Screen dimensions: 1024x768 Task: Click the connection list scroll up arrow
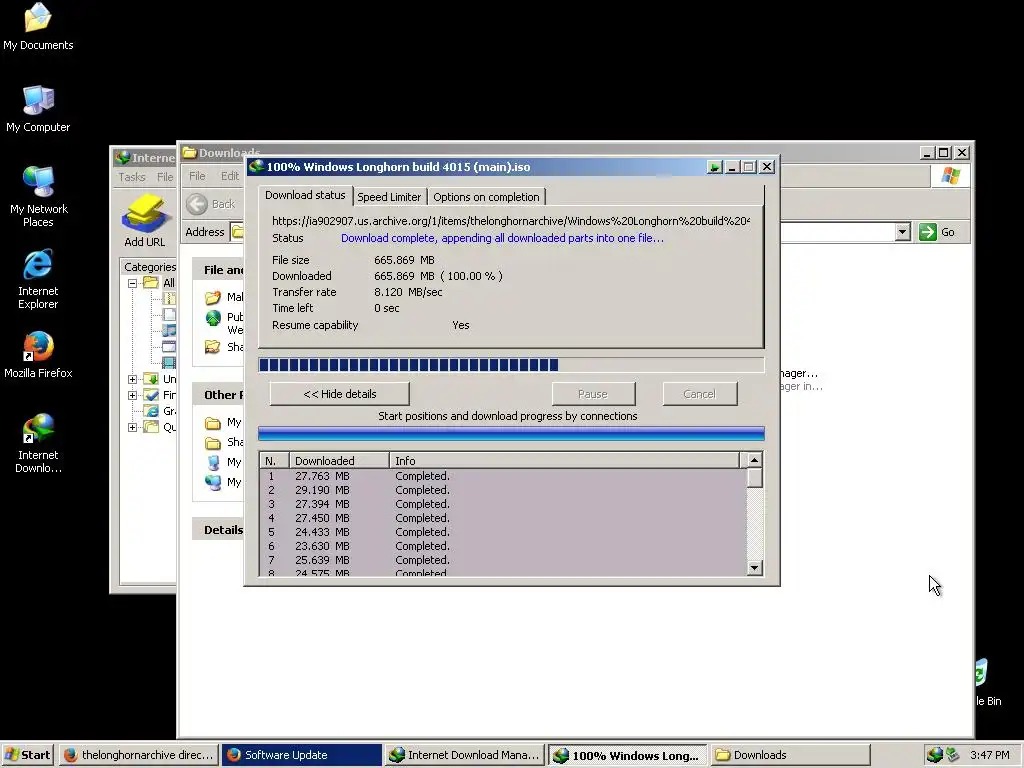pyautogui.click(x=754, y=460)
